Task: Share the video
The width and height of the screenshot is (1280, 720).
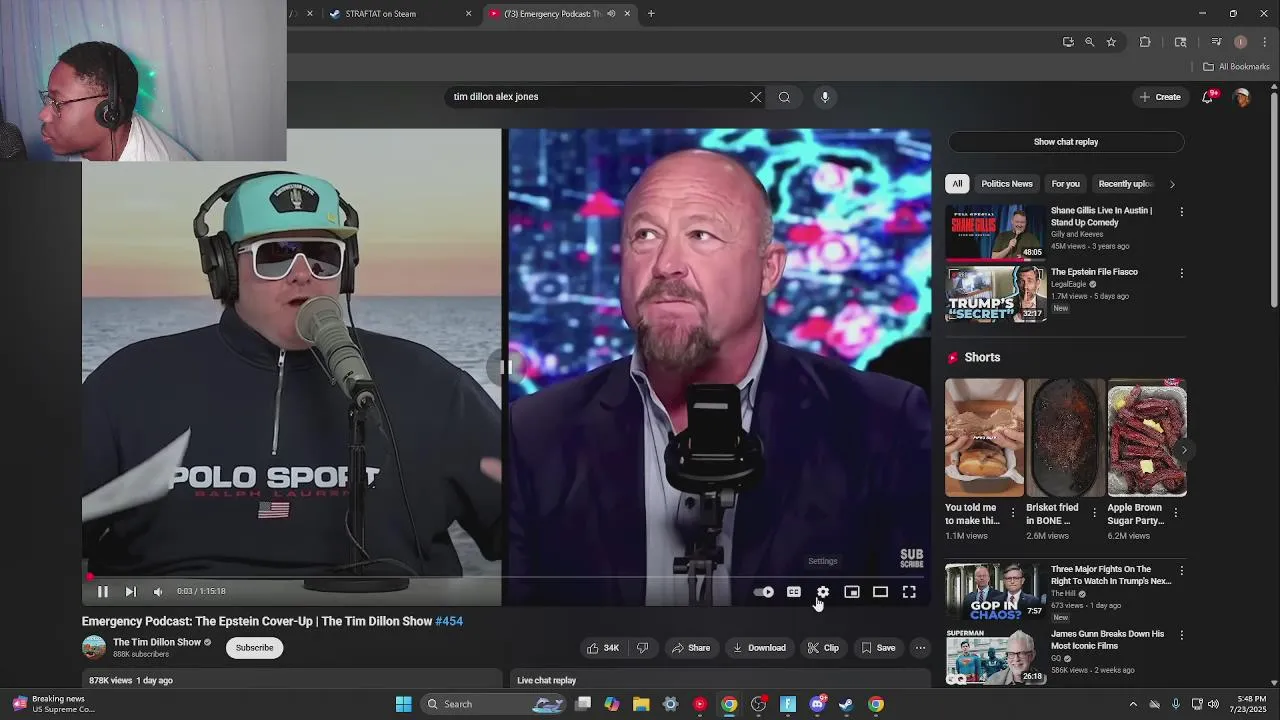Action: point(691,648)
